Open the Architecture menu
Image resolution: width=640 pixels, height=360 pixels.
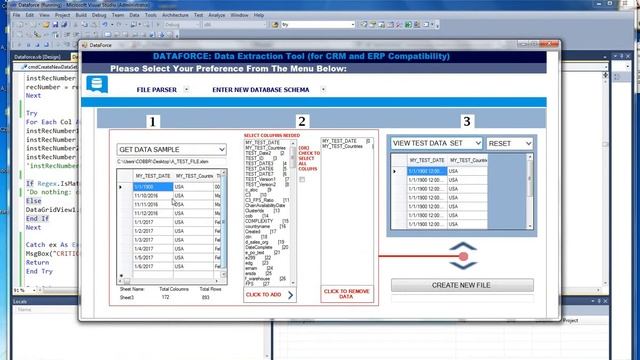pyautogui.click(x=175, y=15)
